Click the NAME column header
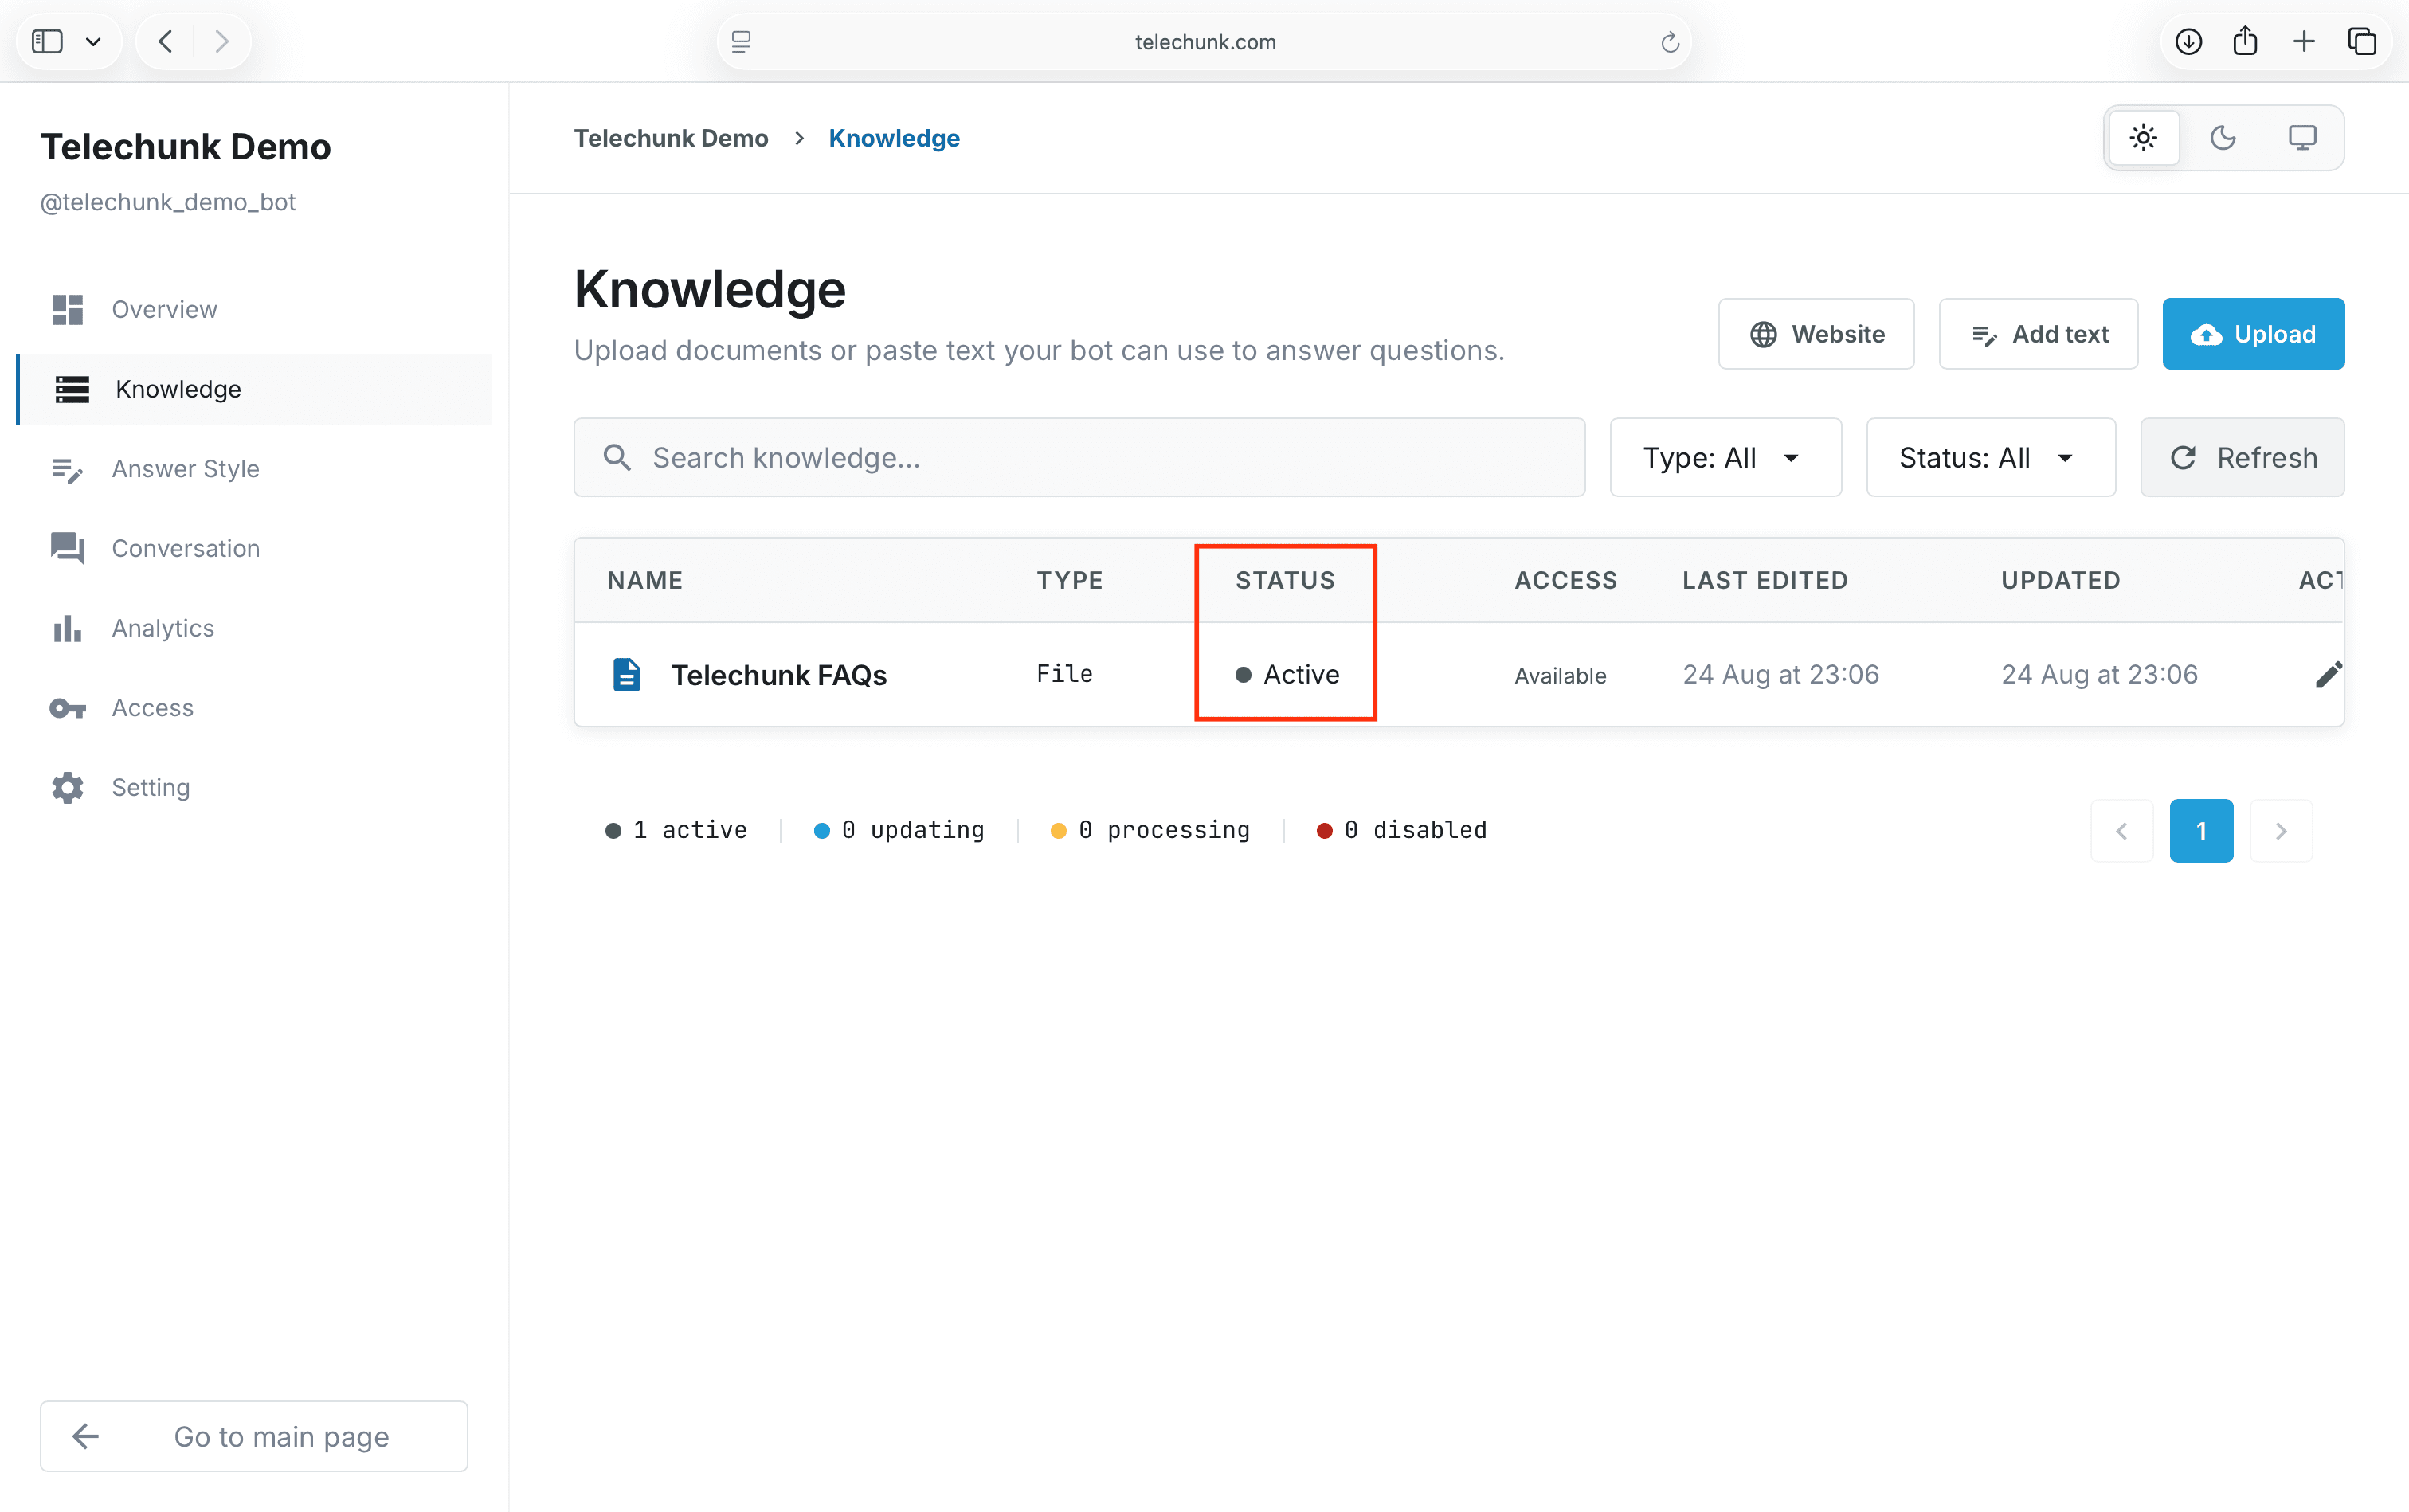This screenshot has width=2409, height=1512. pos(645,580)
